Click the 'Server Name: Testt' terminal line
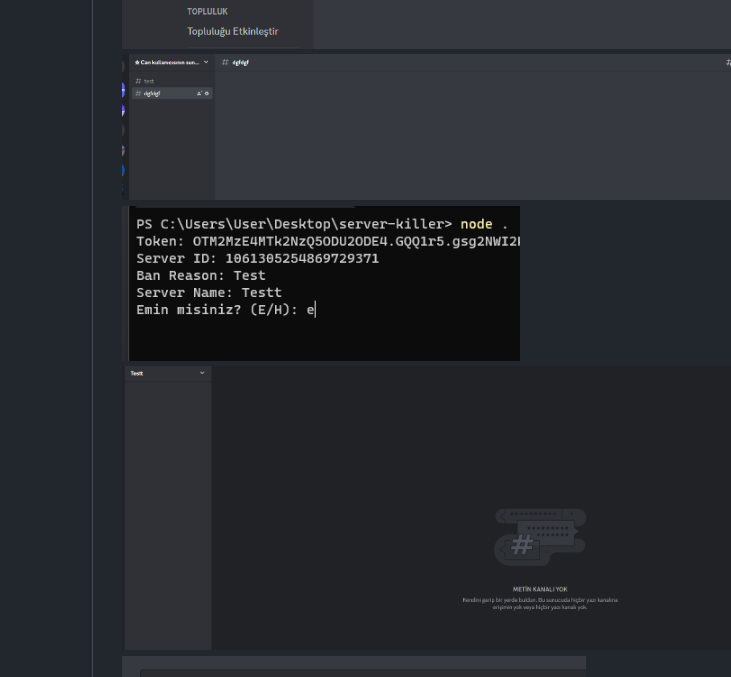This screenshot has height=677, width=731. pyautogui.click(x=209, y=293)
